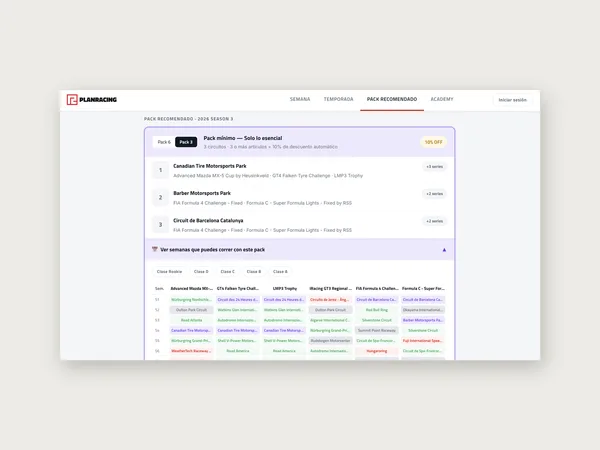Select the Pack 3 option
The height and width of the screenshot is (450, 600).
tap(186, 142)
